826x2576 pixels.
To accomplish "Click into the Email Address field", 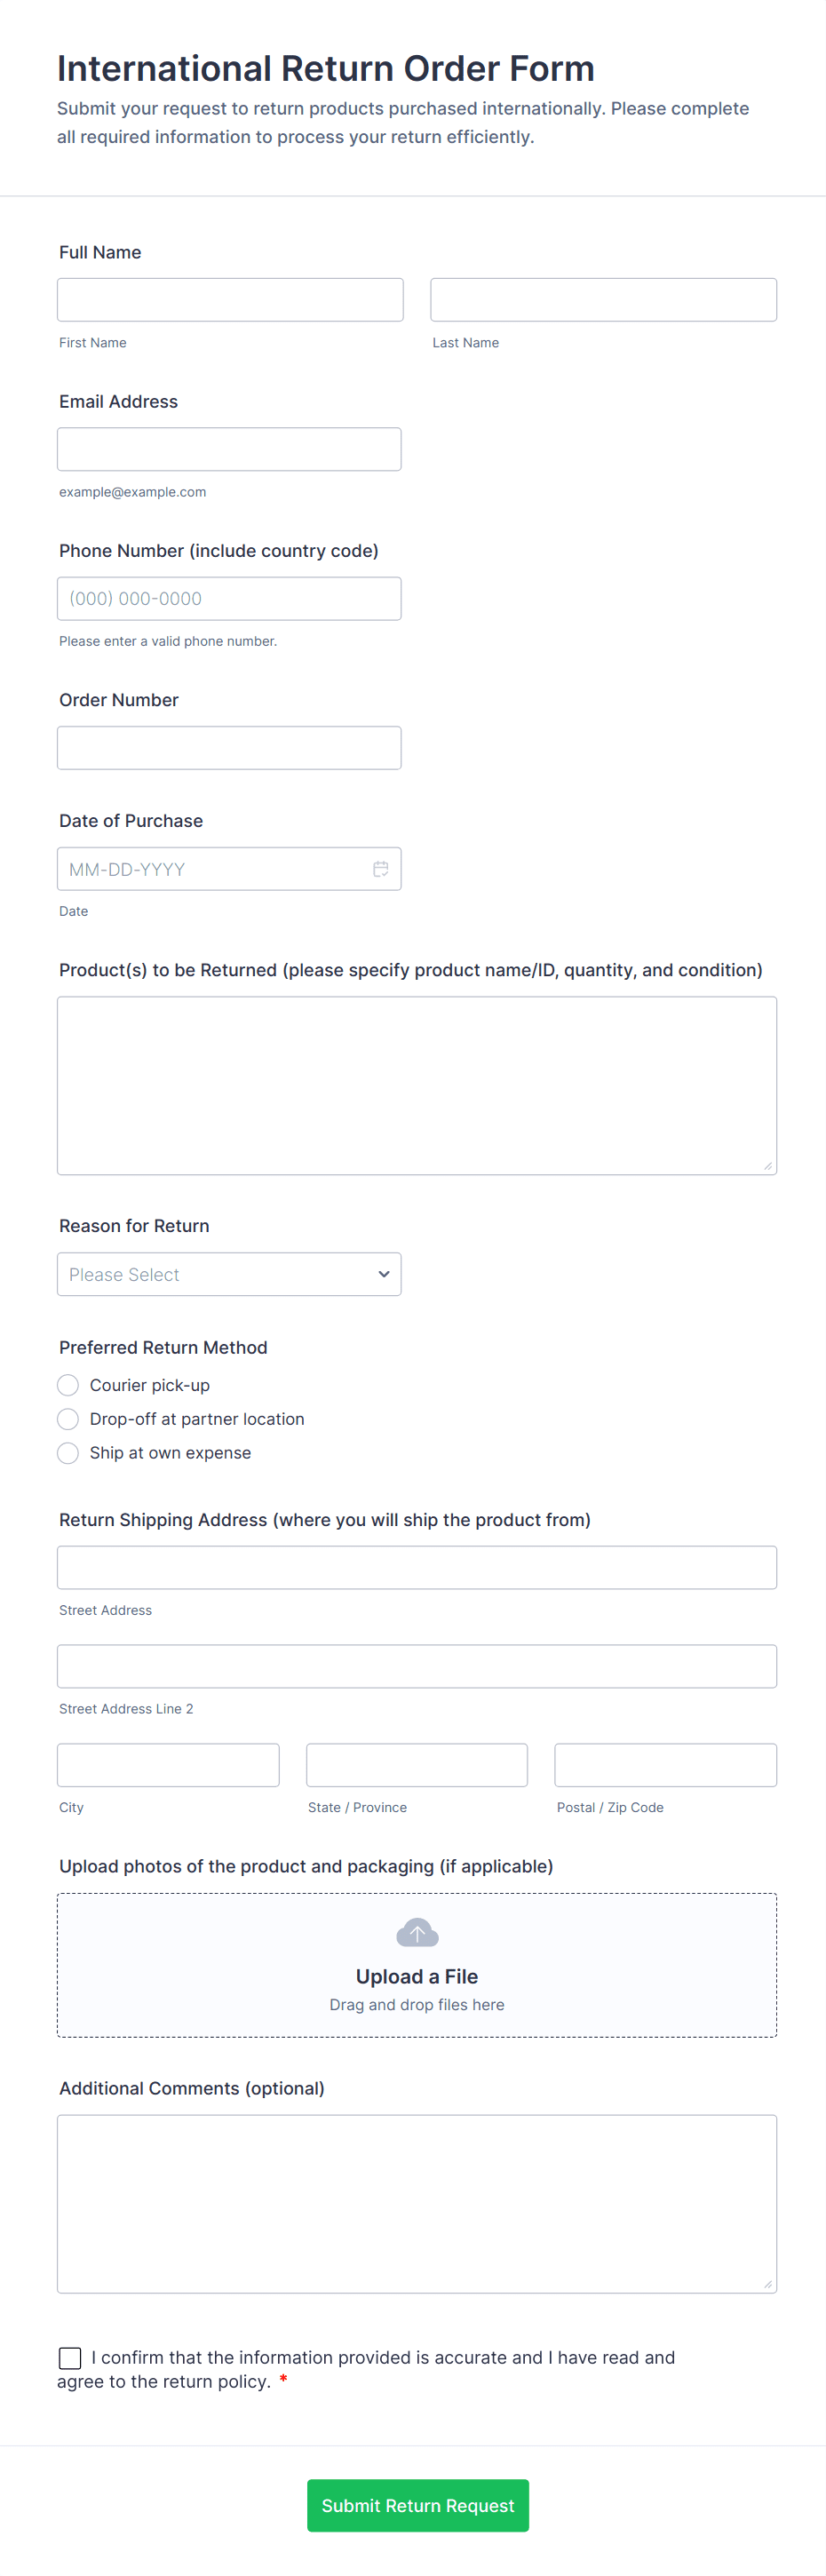I will point(229,449).
